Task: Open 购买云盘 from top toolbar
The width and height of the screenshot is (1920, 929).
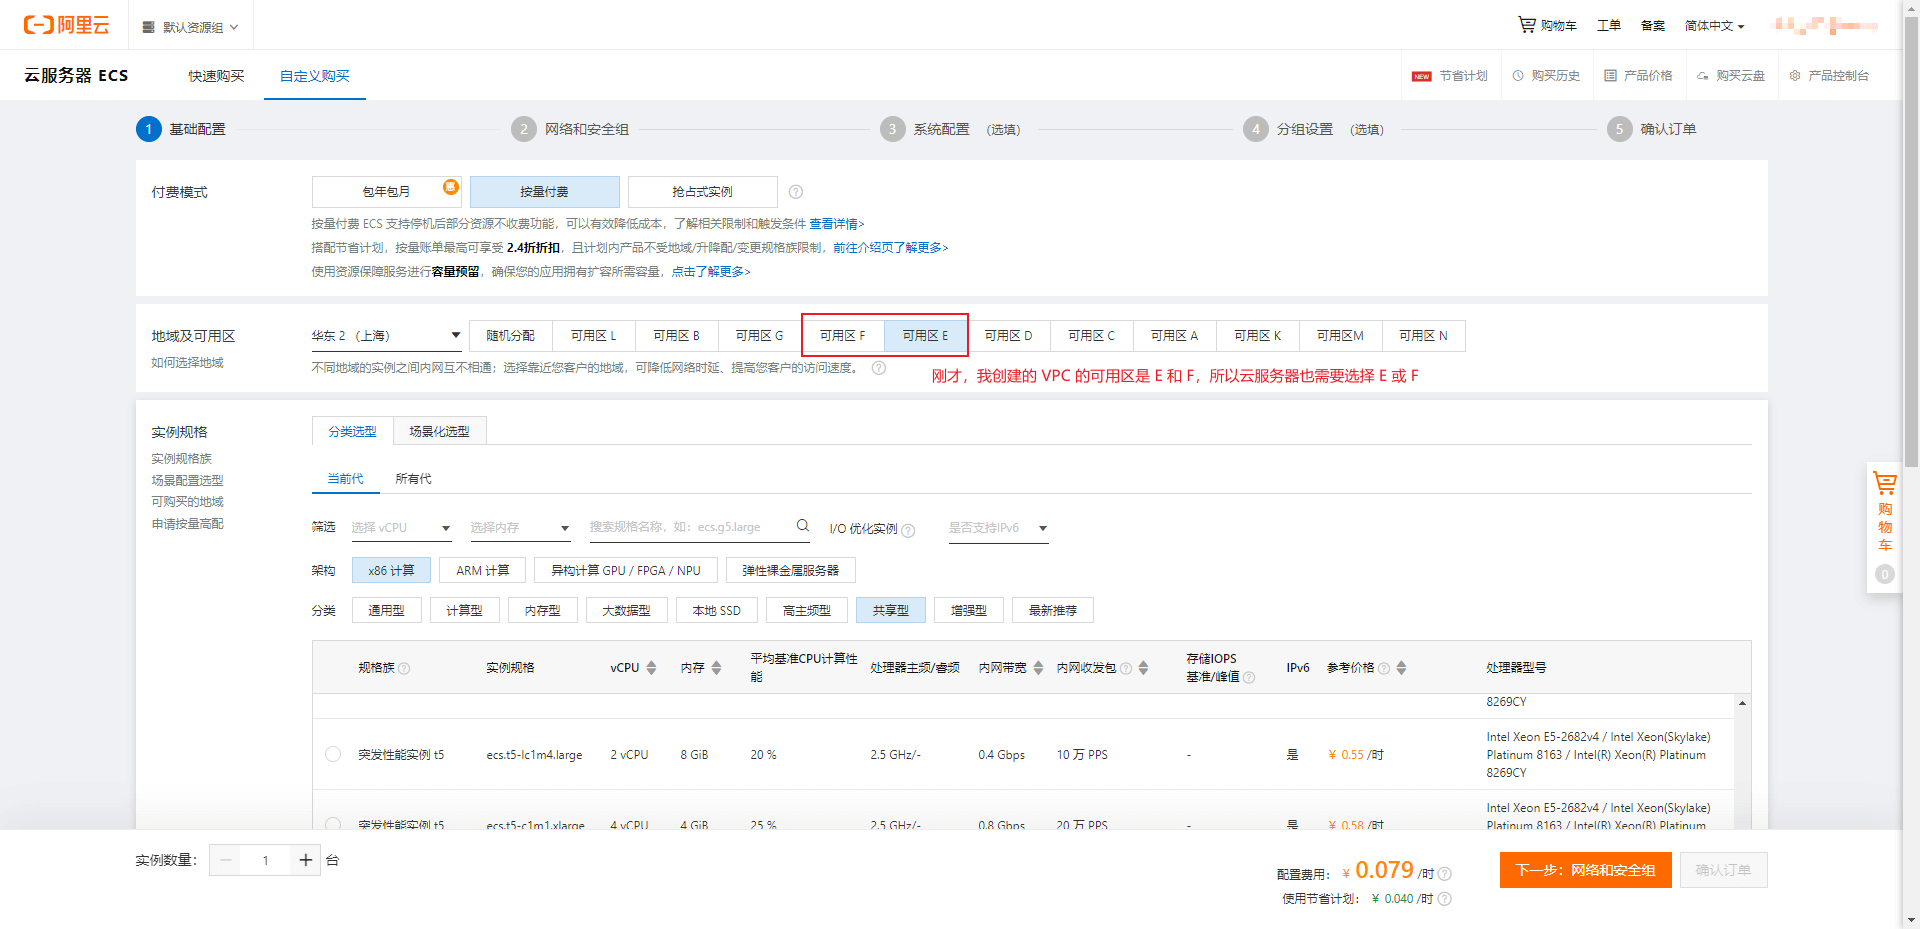Action: click(x=1730, y=76)
